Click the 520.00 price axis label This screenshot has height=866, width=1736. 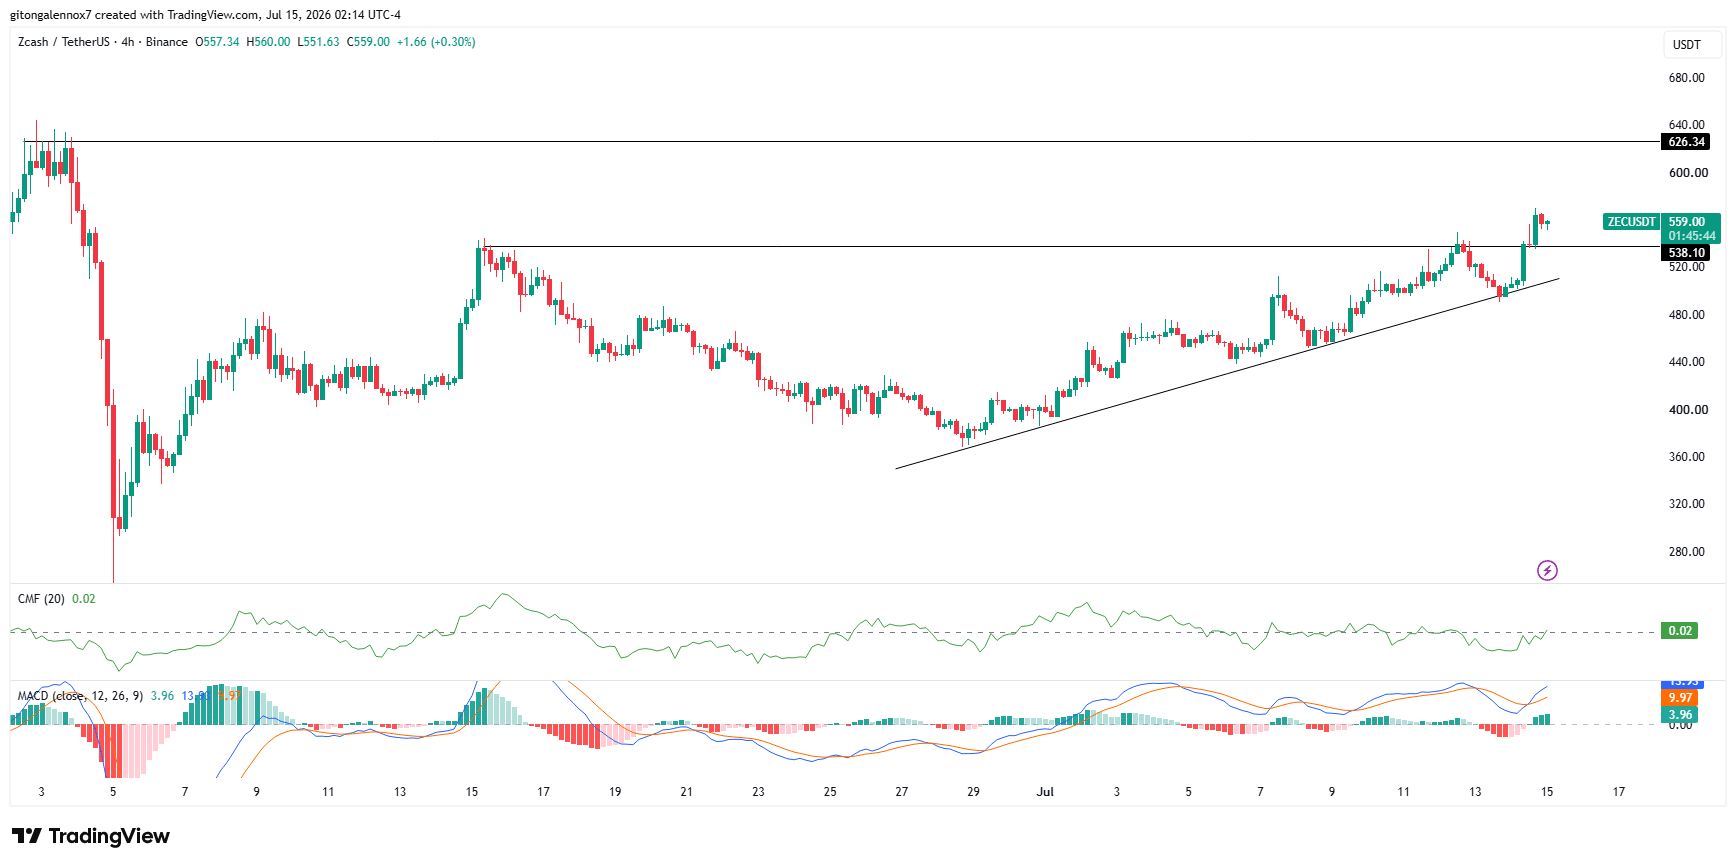pyautogui.click(x=1687, y=267)
